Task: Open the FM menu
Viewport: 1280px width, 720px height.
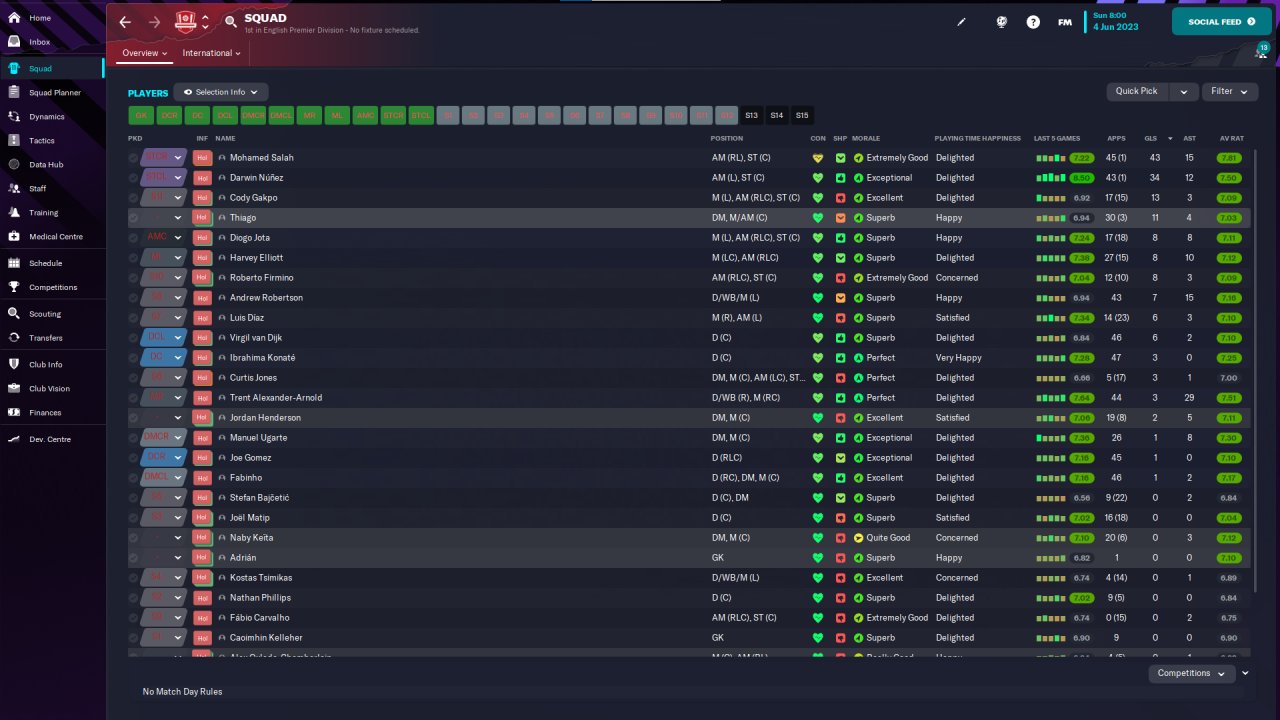Action: click(x=1065, y=22)
